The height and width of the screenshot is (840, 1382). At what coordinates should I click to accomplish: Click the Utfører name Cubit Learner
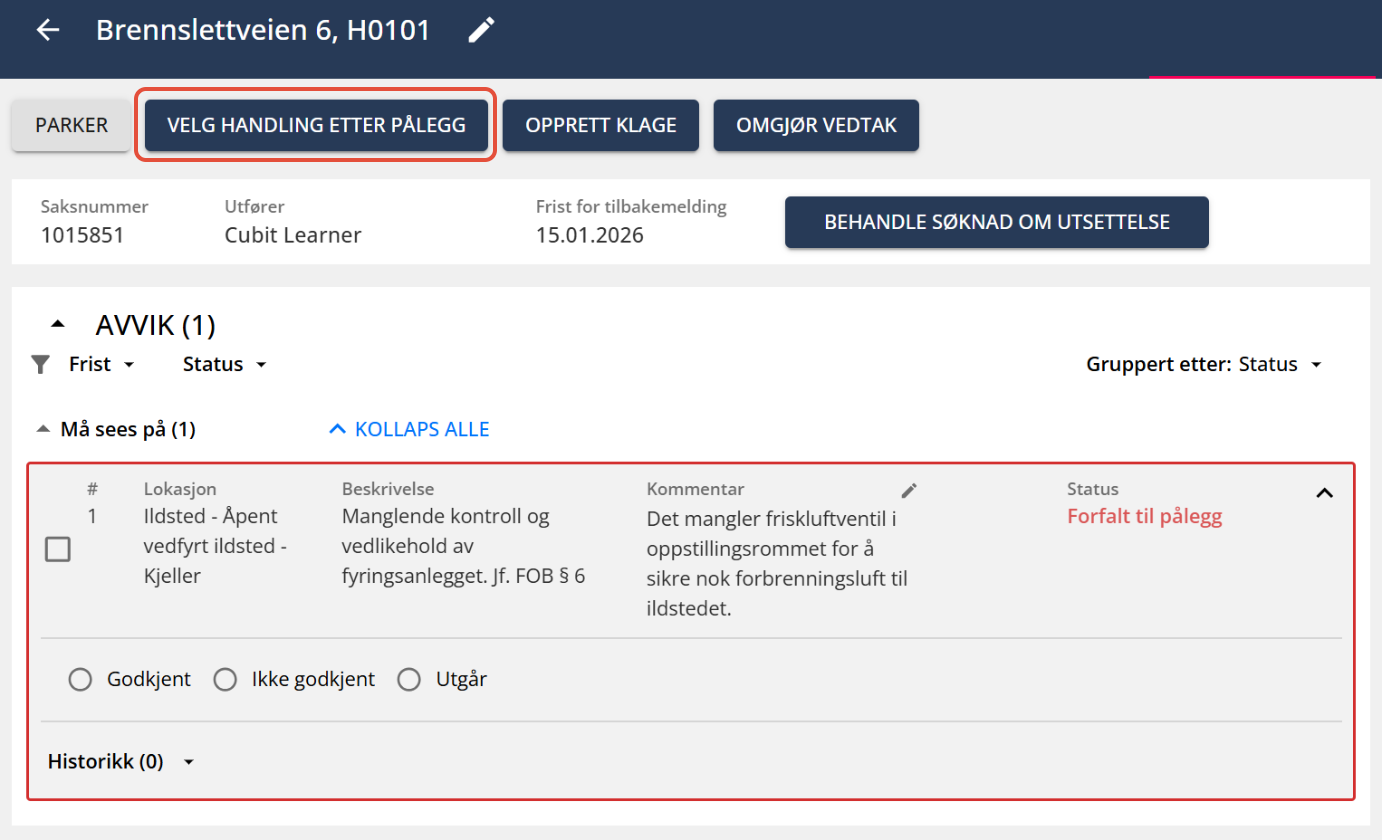(293, 235)
